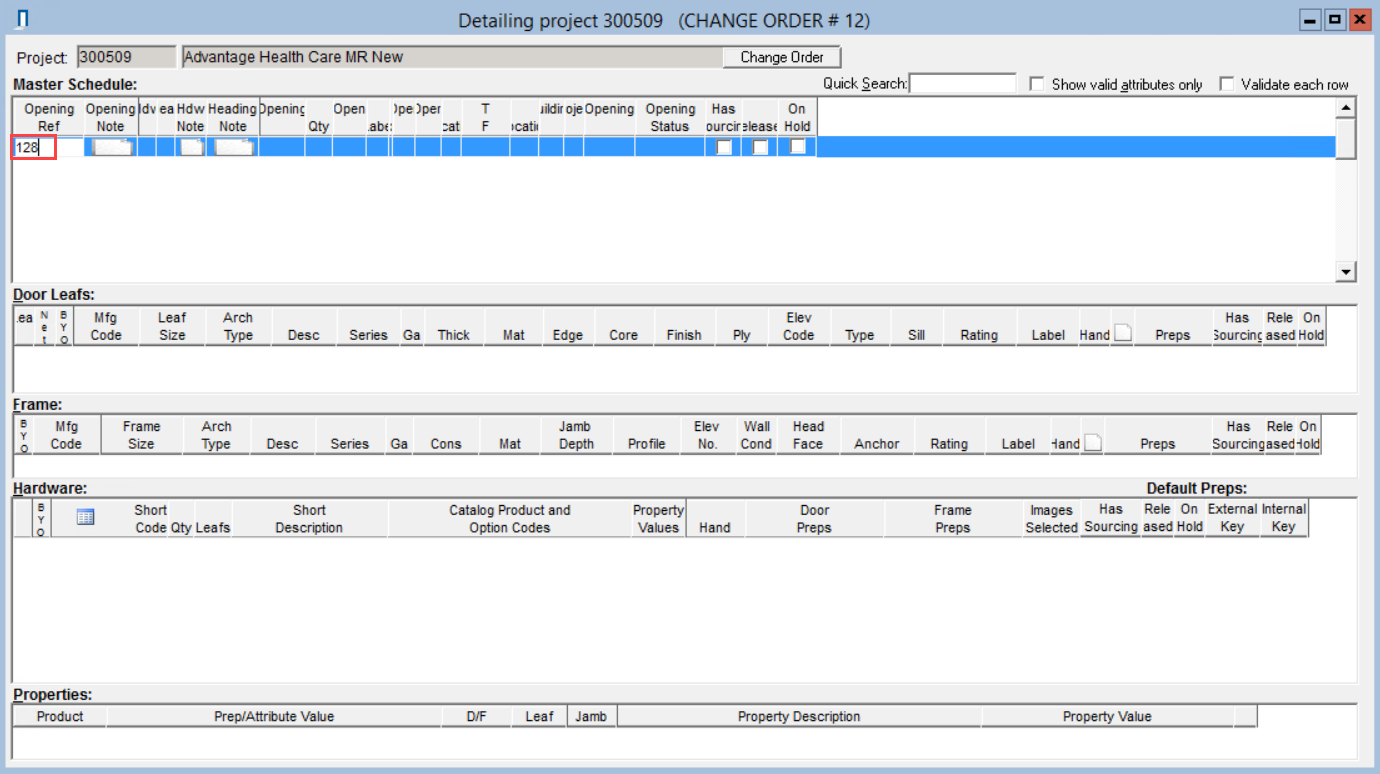Click into the Quick Search field
Screen dimensions: 1380x774
pos(963,84)
